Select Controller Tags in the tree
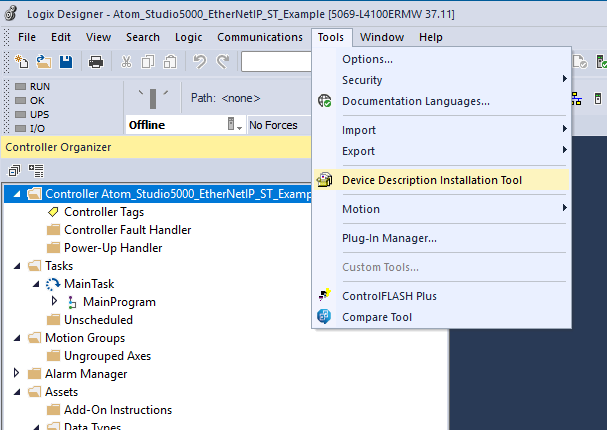This screenshot has height=430, width=607. click(104, 212)
